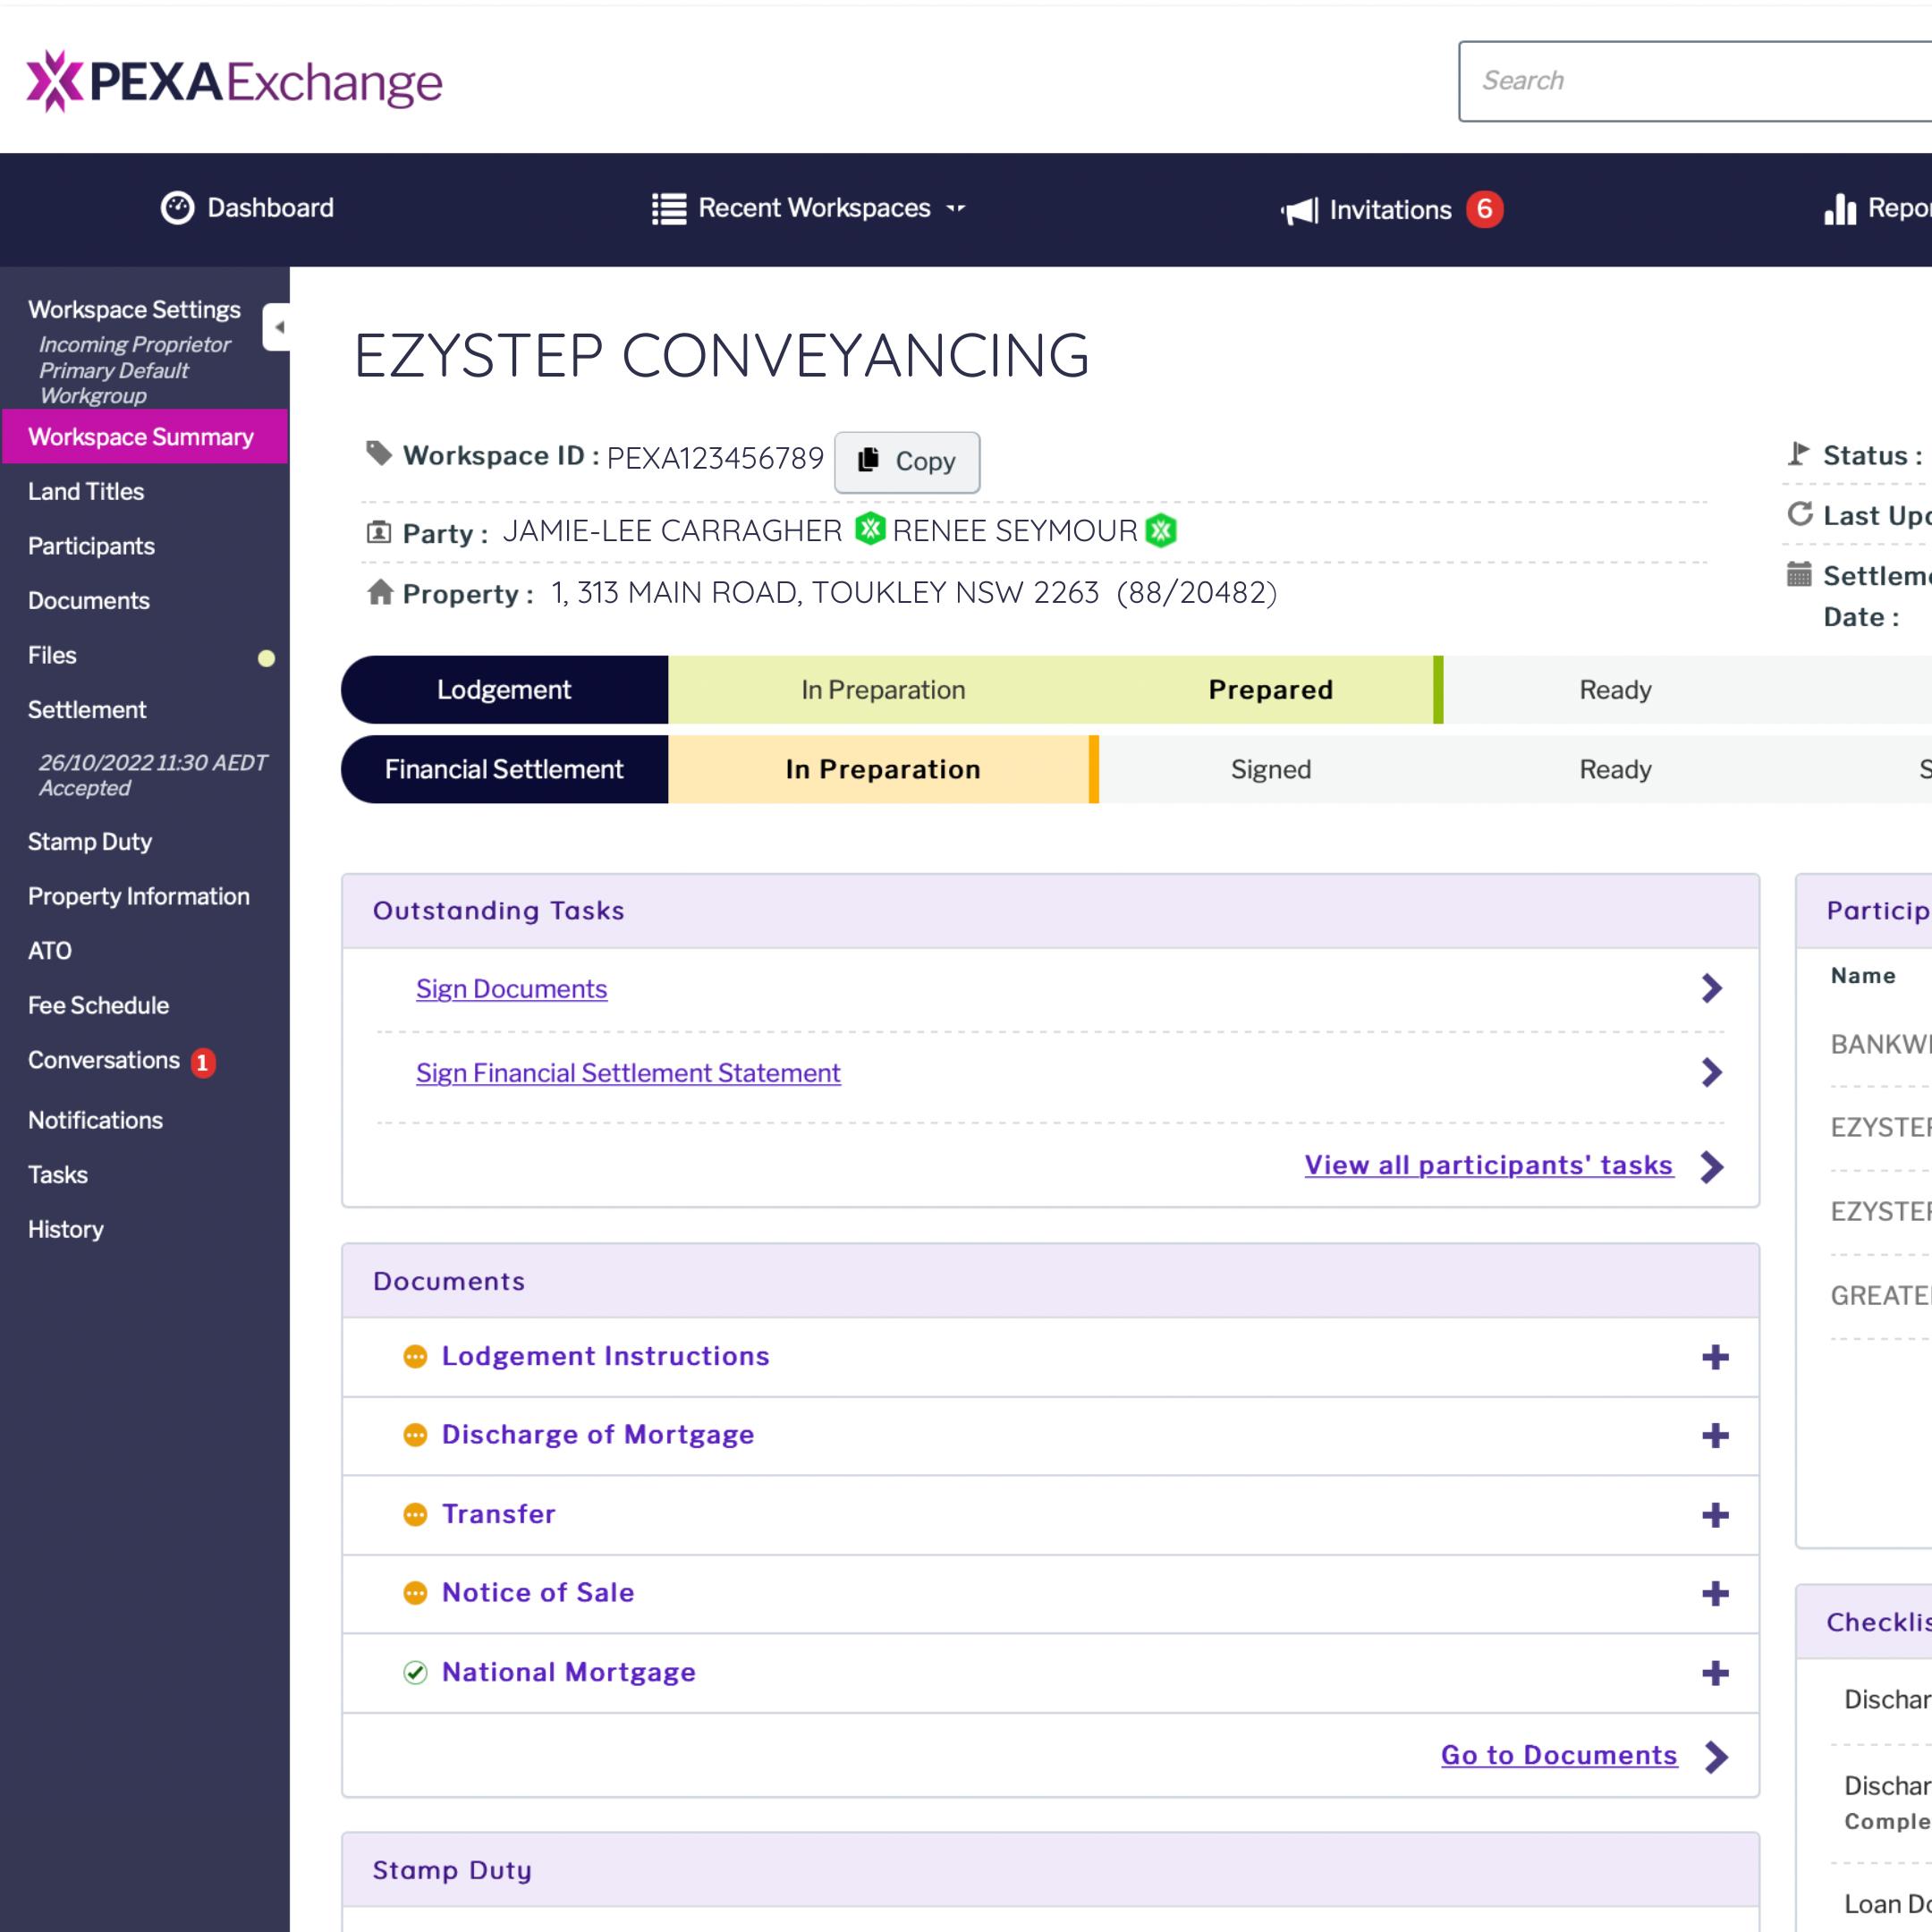Open the Lodgement Instructions document link
The width and height of the screenshot is (1932, 1932).
pyautogui.click(x=606, y=1356)
